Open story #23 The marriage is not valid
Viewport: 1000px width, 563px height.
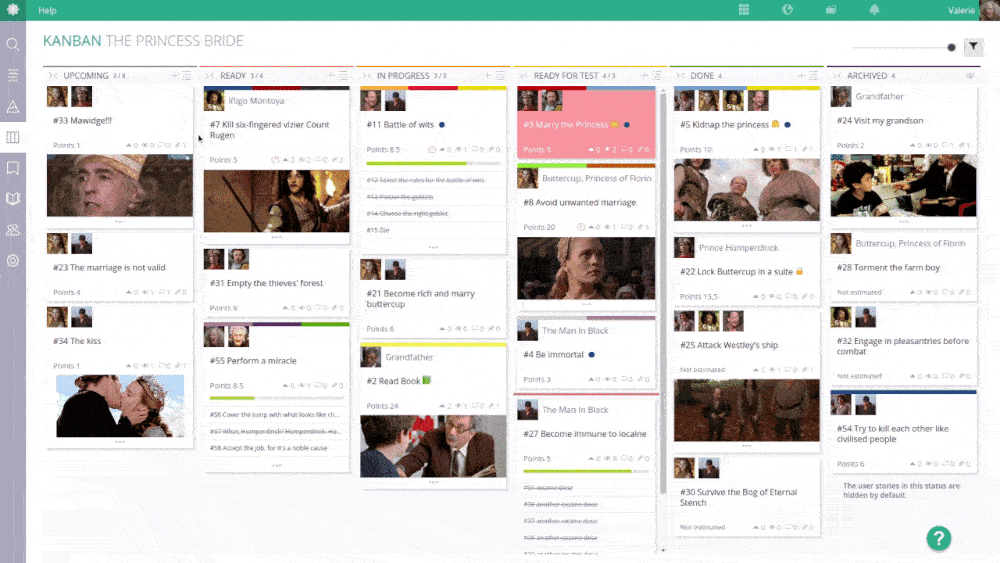click(x=109, y=268)
